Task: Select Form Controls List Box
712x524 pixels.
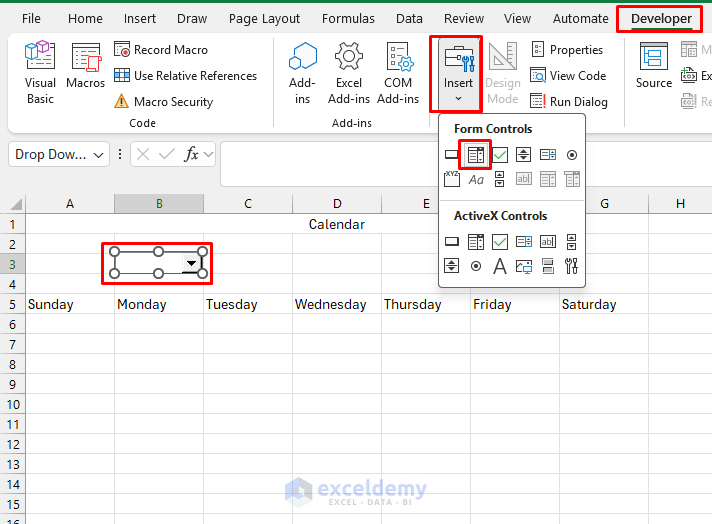Action: click(x=548, y=155)
